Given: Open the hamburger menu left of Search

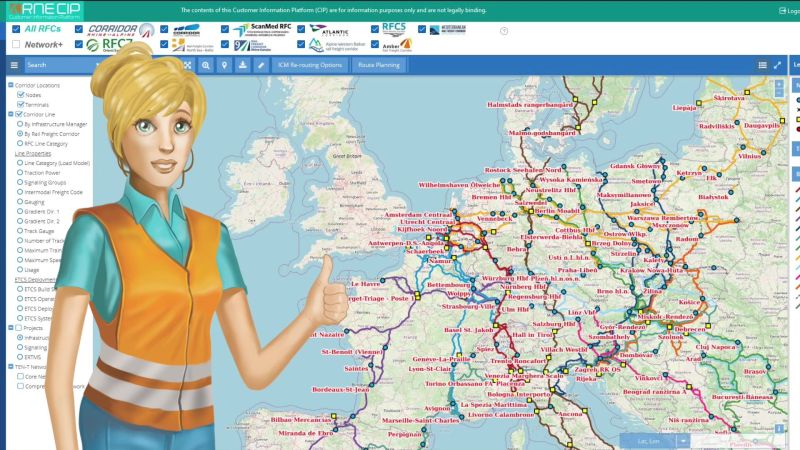Looking at the screenshot, I should coord(13,65).
